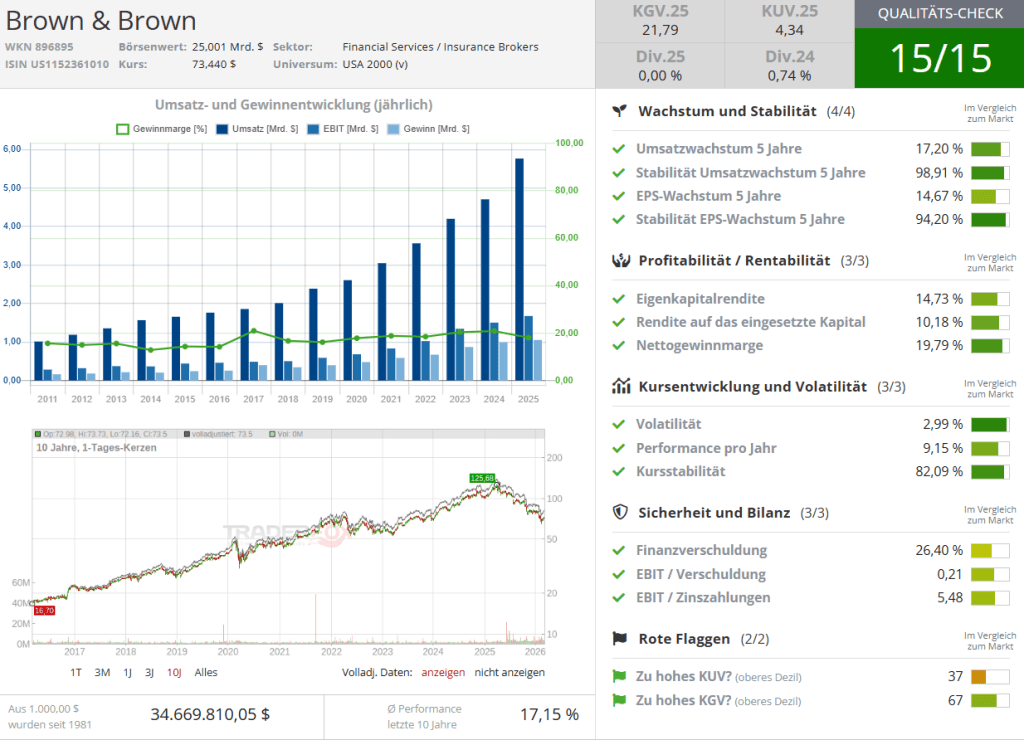Click the 125,88 price high marker on chart
1024x740 pixels.
483,478
